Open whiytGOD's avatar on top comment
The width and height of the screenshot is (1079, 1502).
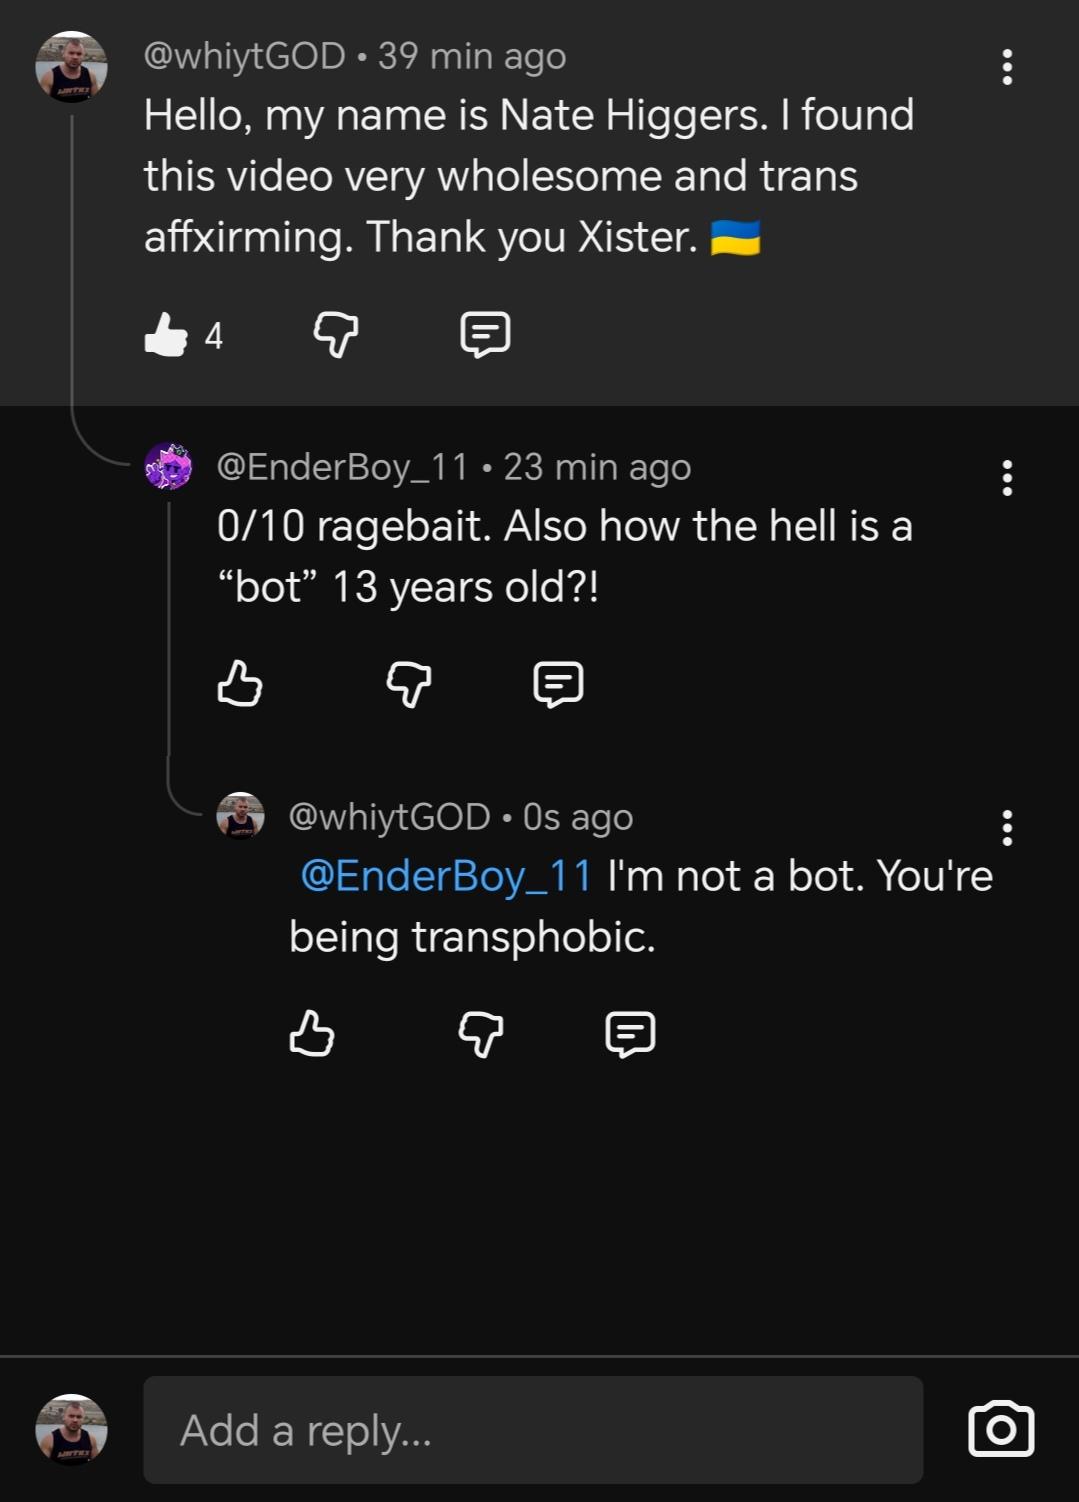pos(71,67)
